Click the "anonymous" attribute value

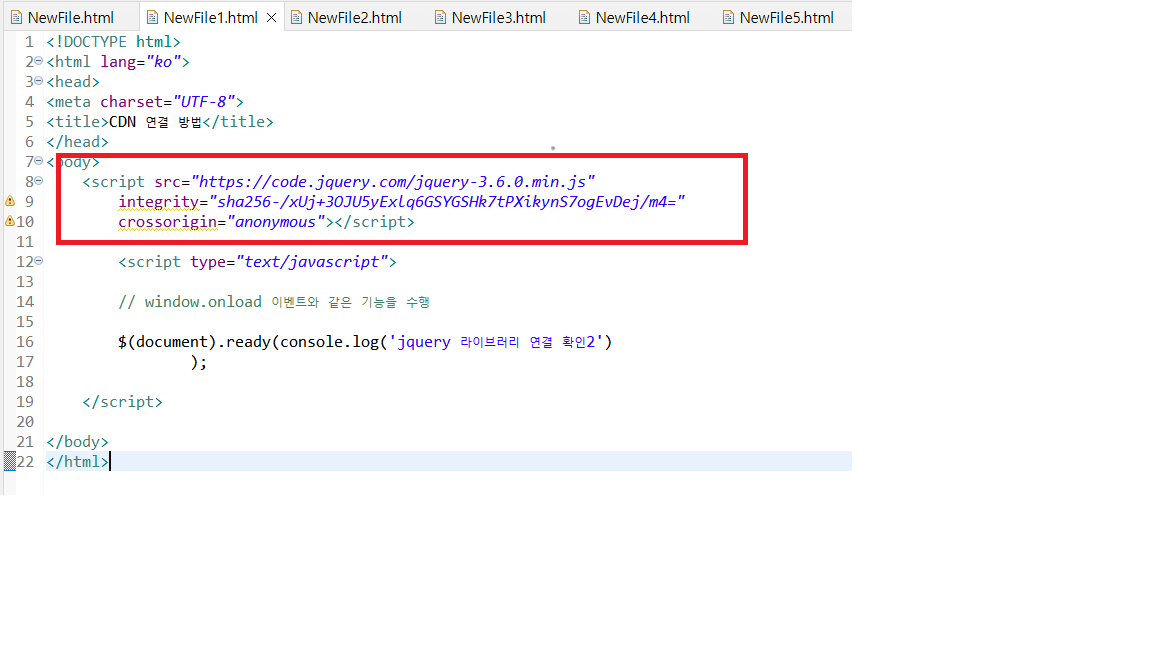pos(276,222)
